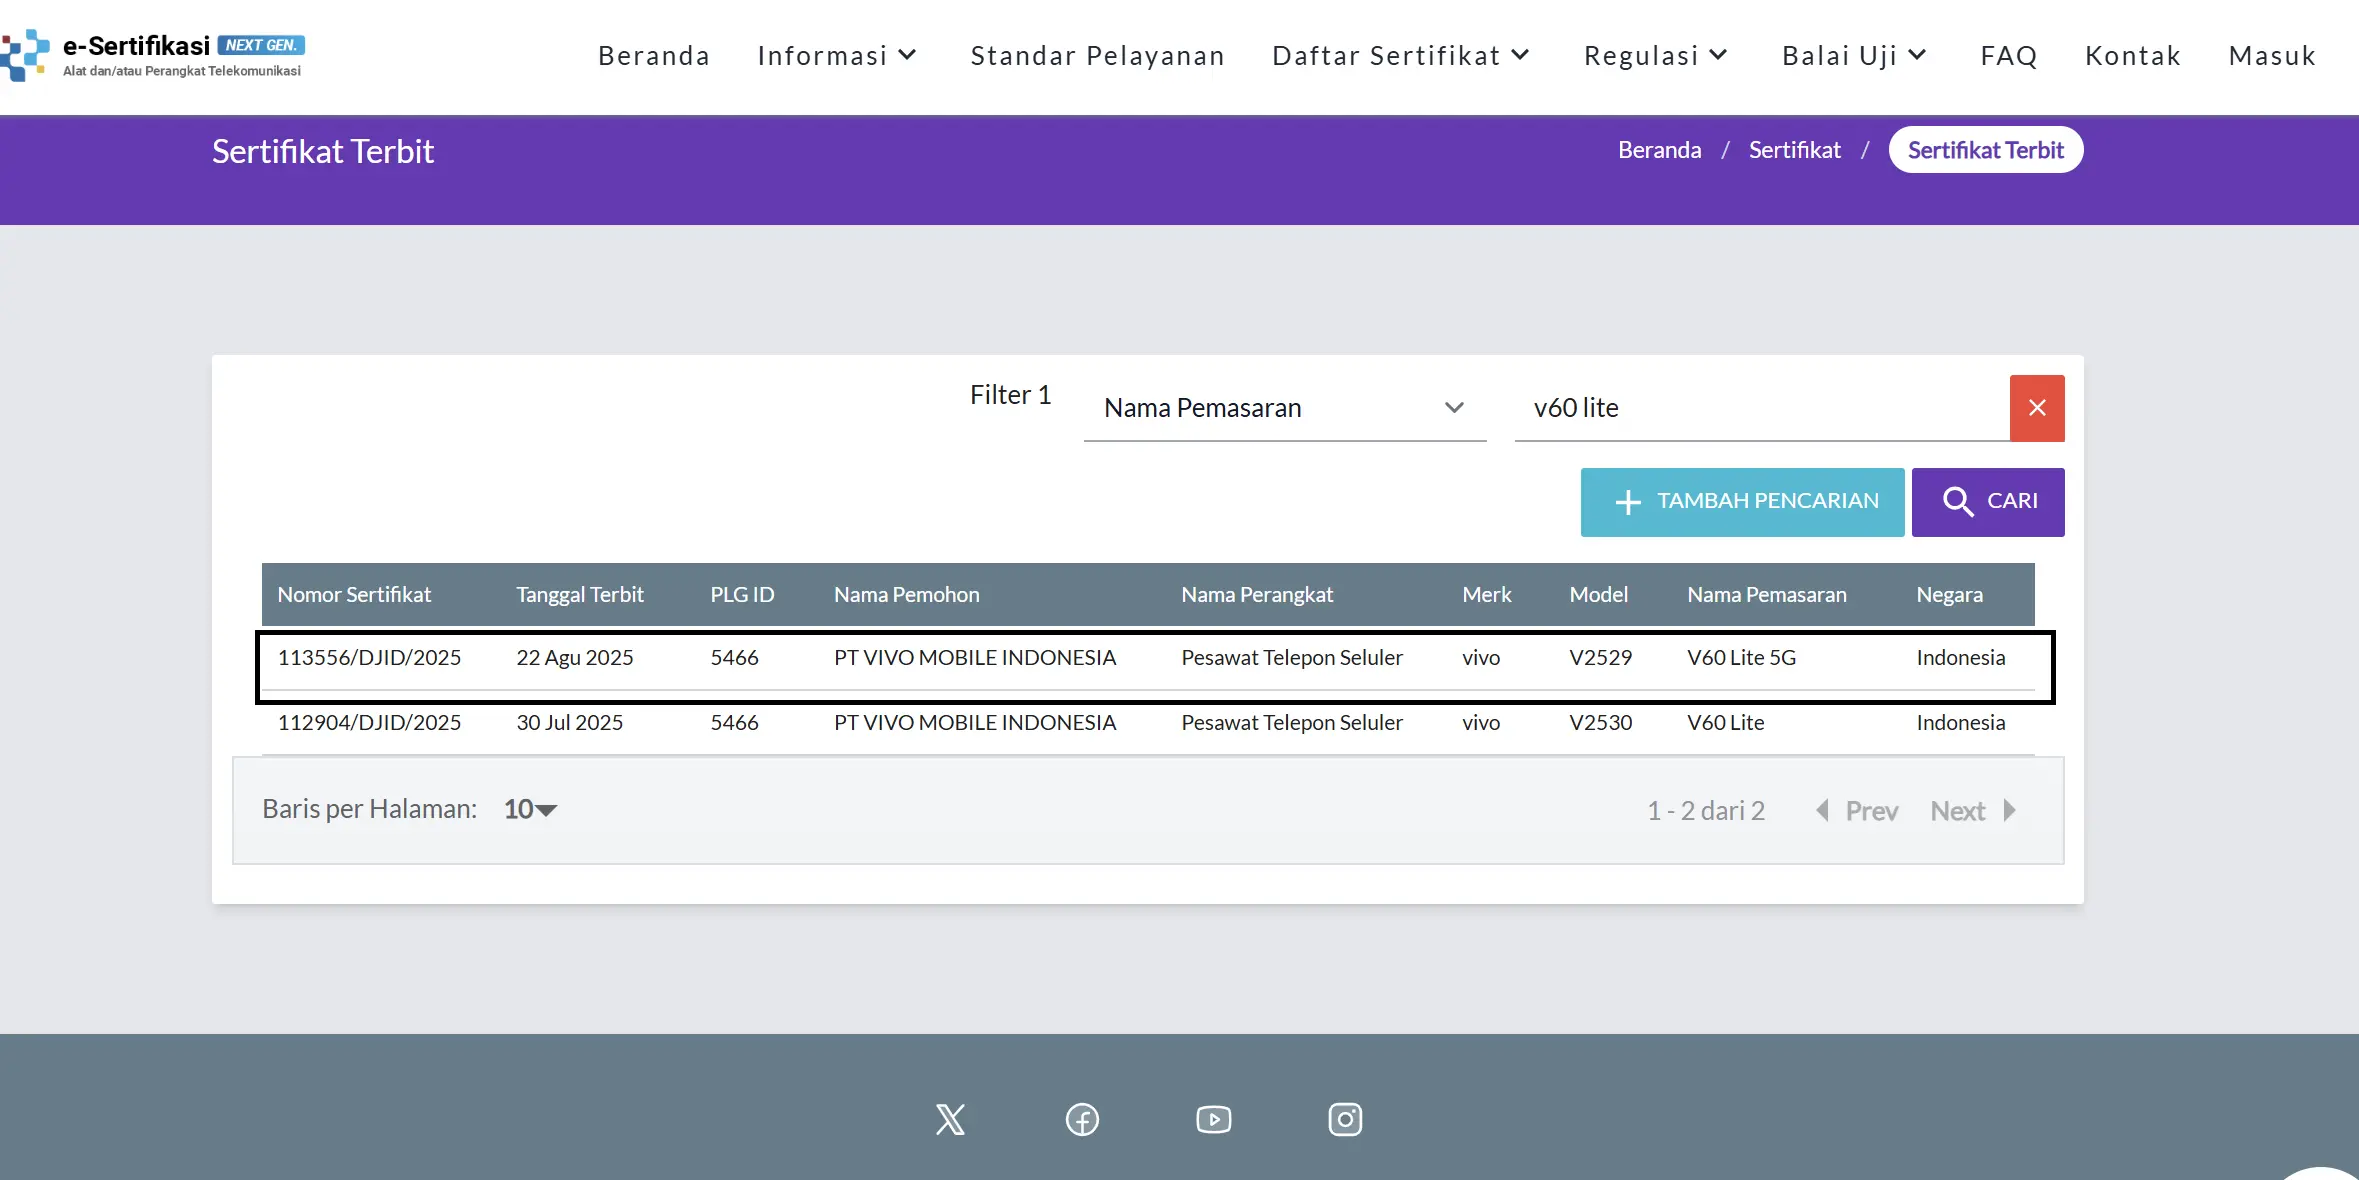
Task: Click the YouTube footer icon
Action: (1213, 1119)
